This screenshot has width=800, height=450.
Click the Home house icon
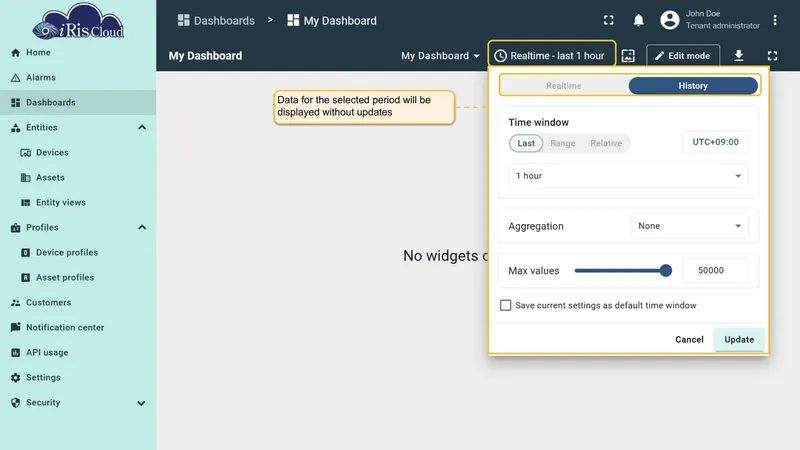tap(16, 53)
